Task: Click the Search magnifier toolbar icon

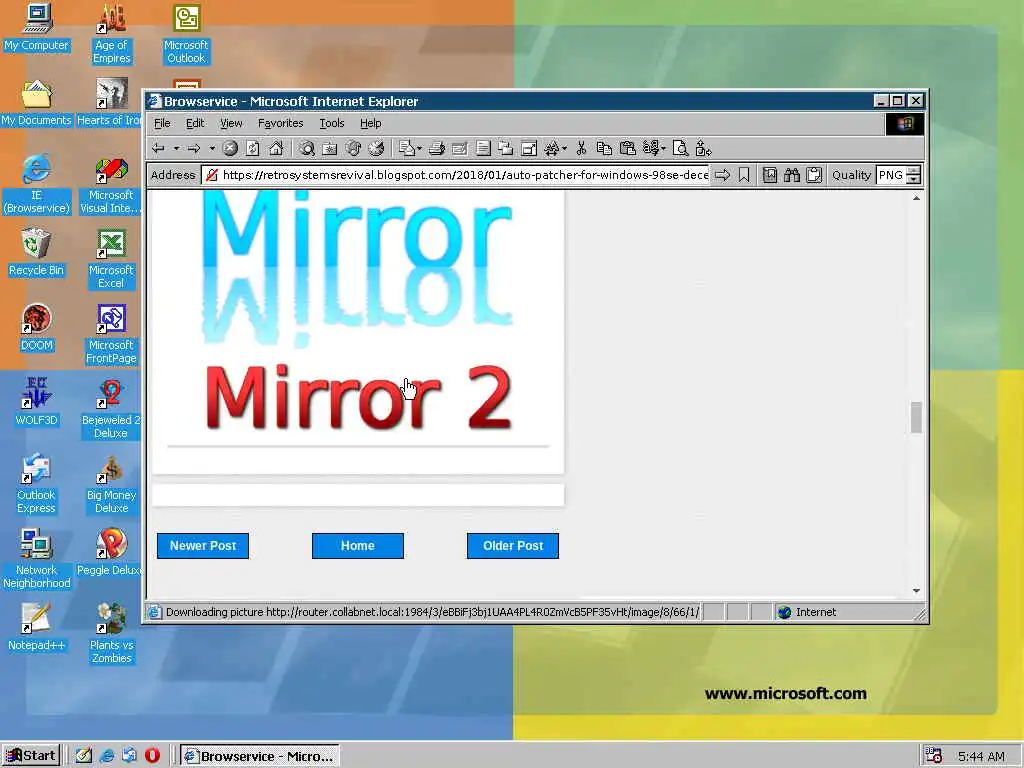Action: click(307, 149)
